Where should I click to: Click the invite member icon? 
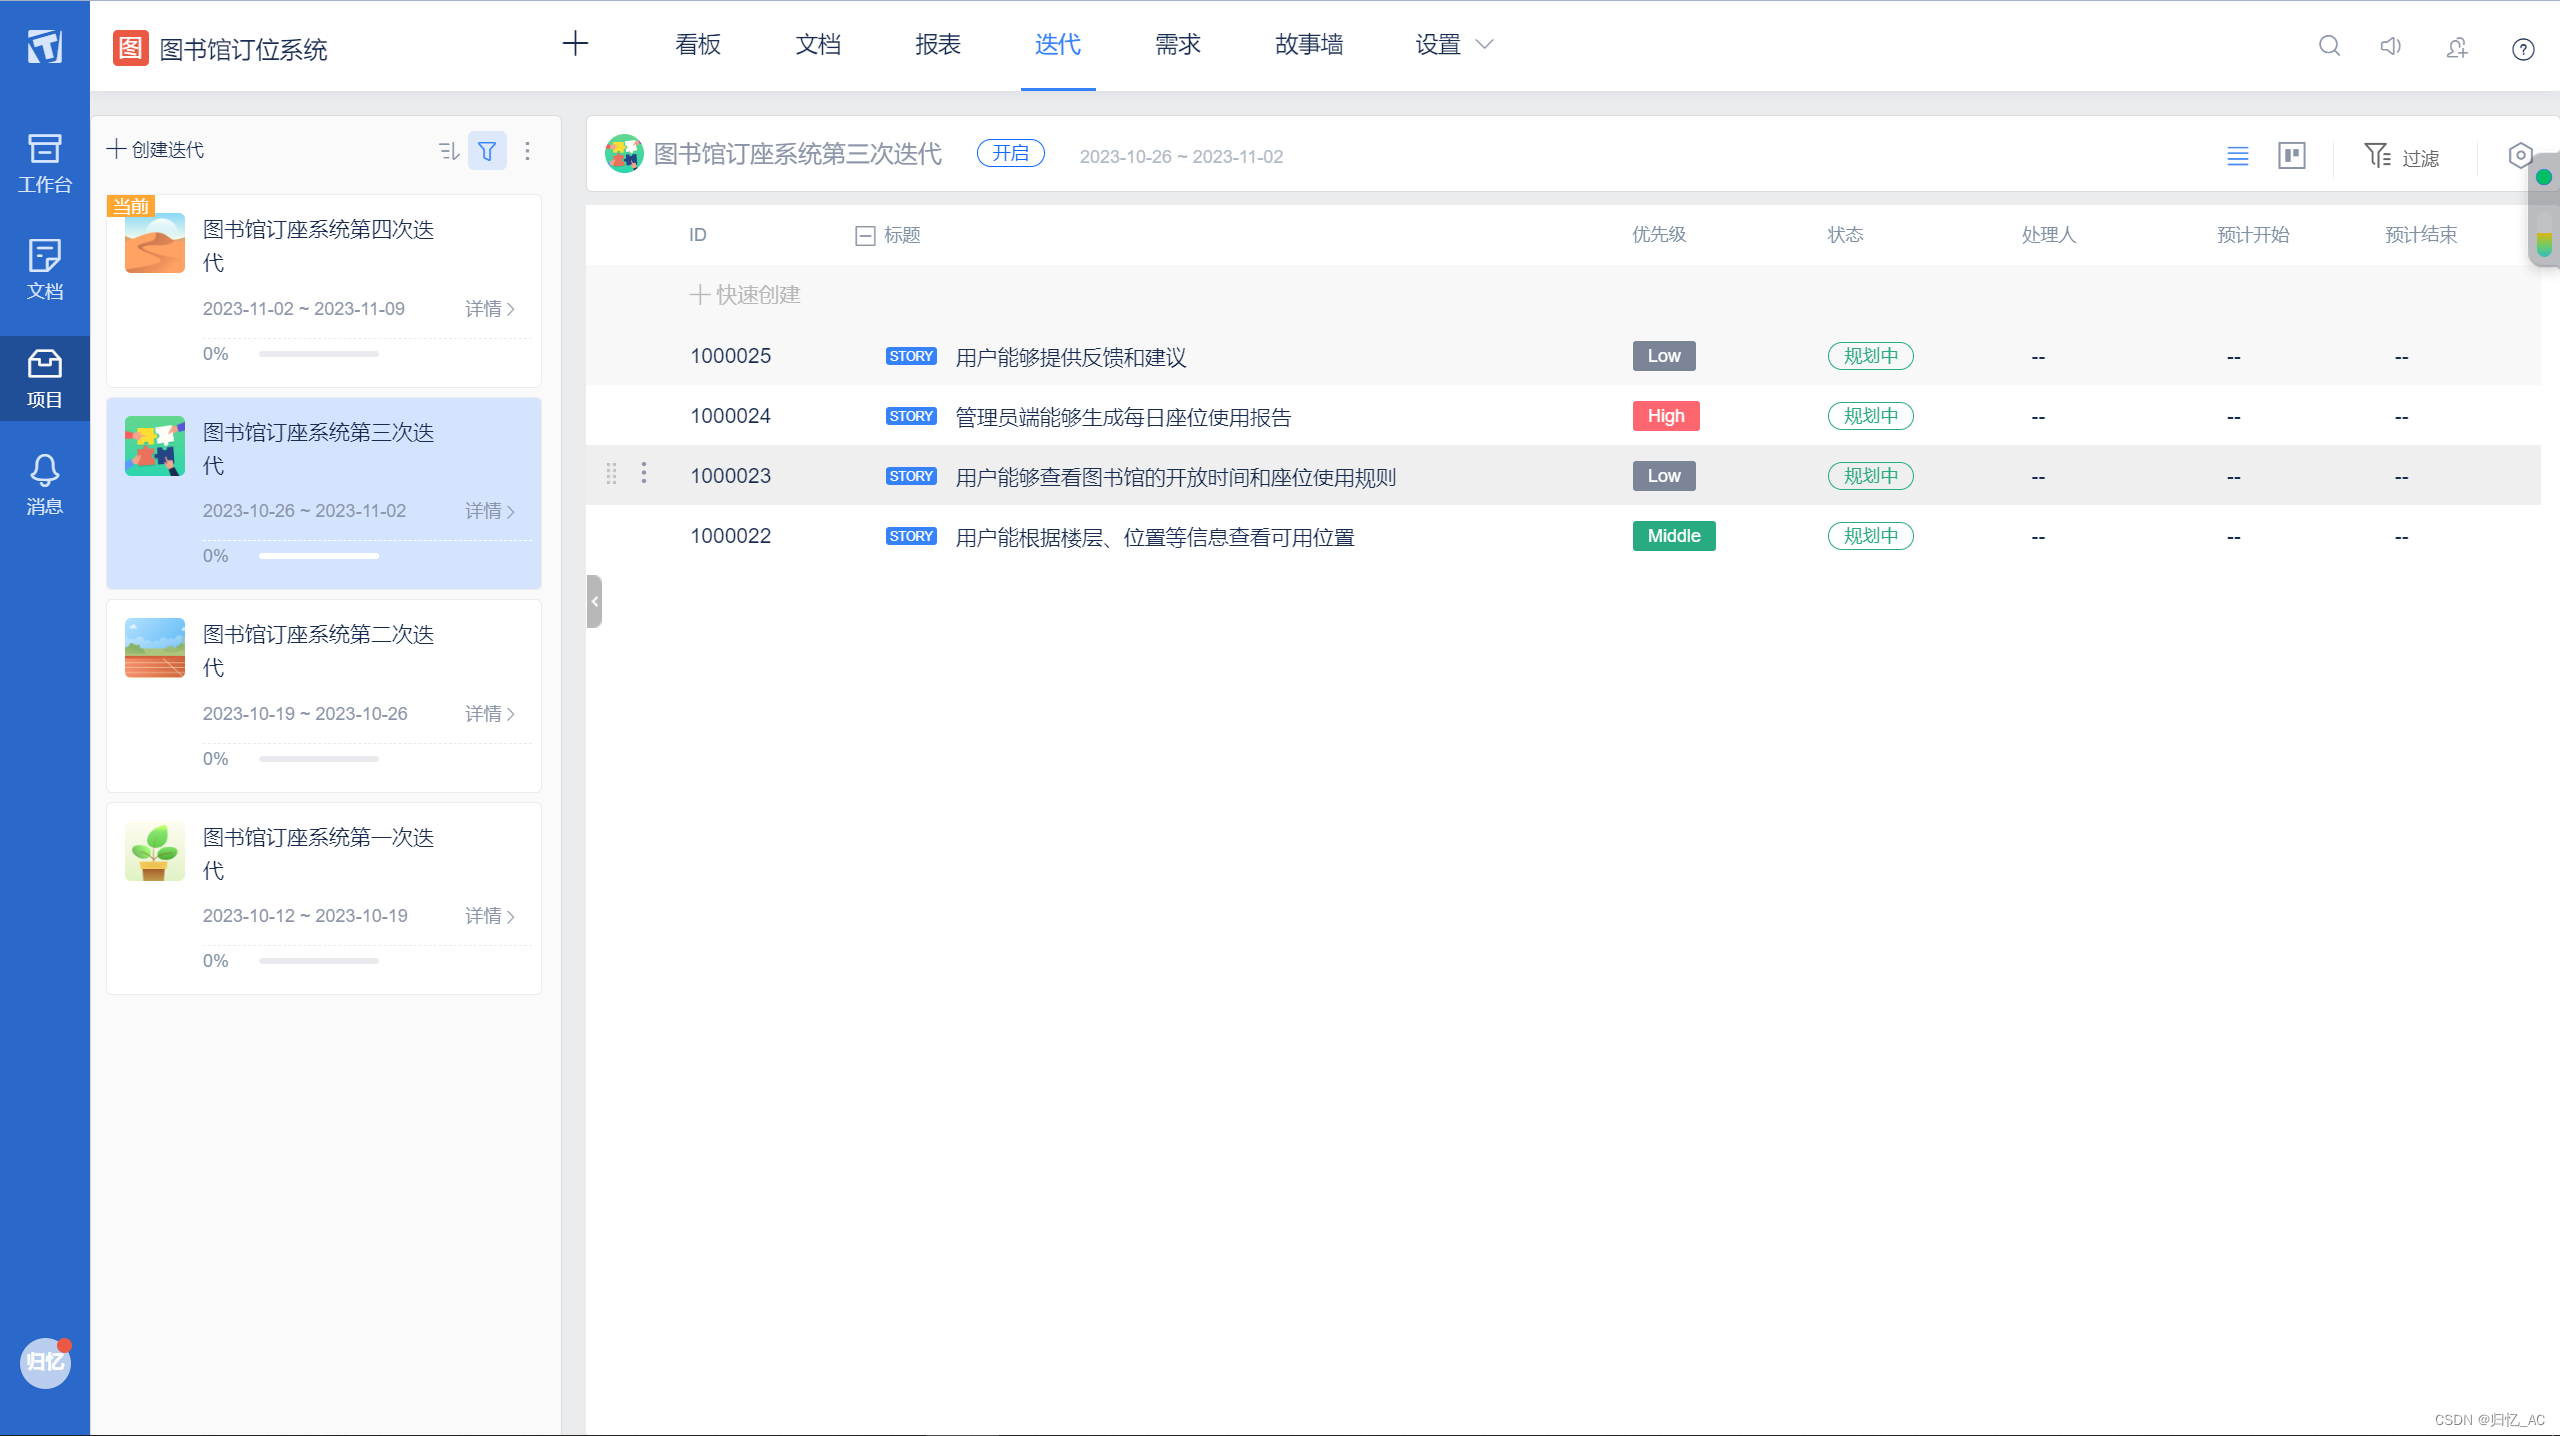(2457, 47)
